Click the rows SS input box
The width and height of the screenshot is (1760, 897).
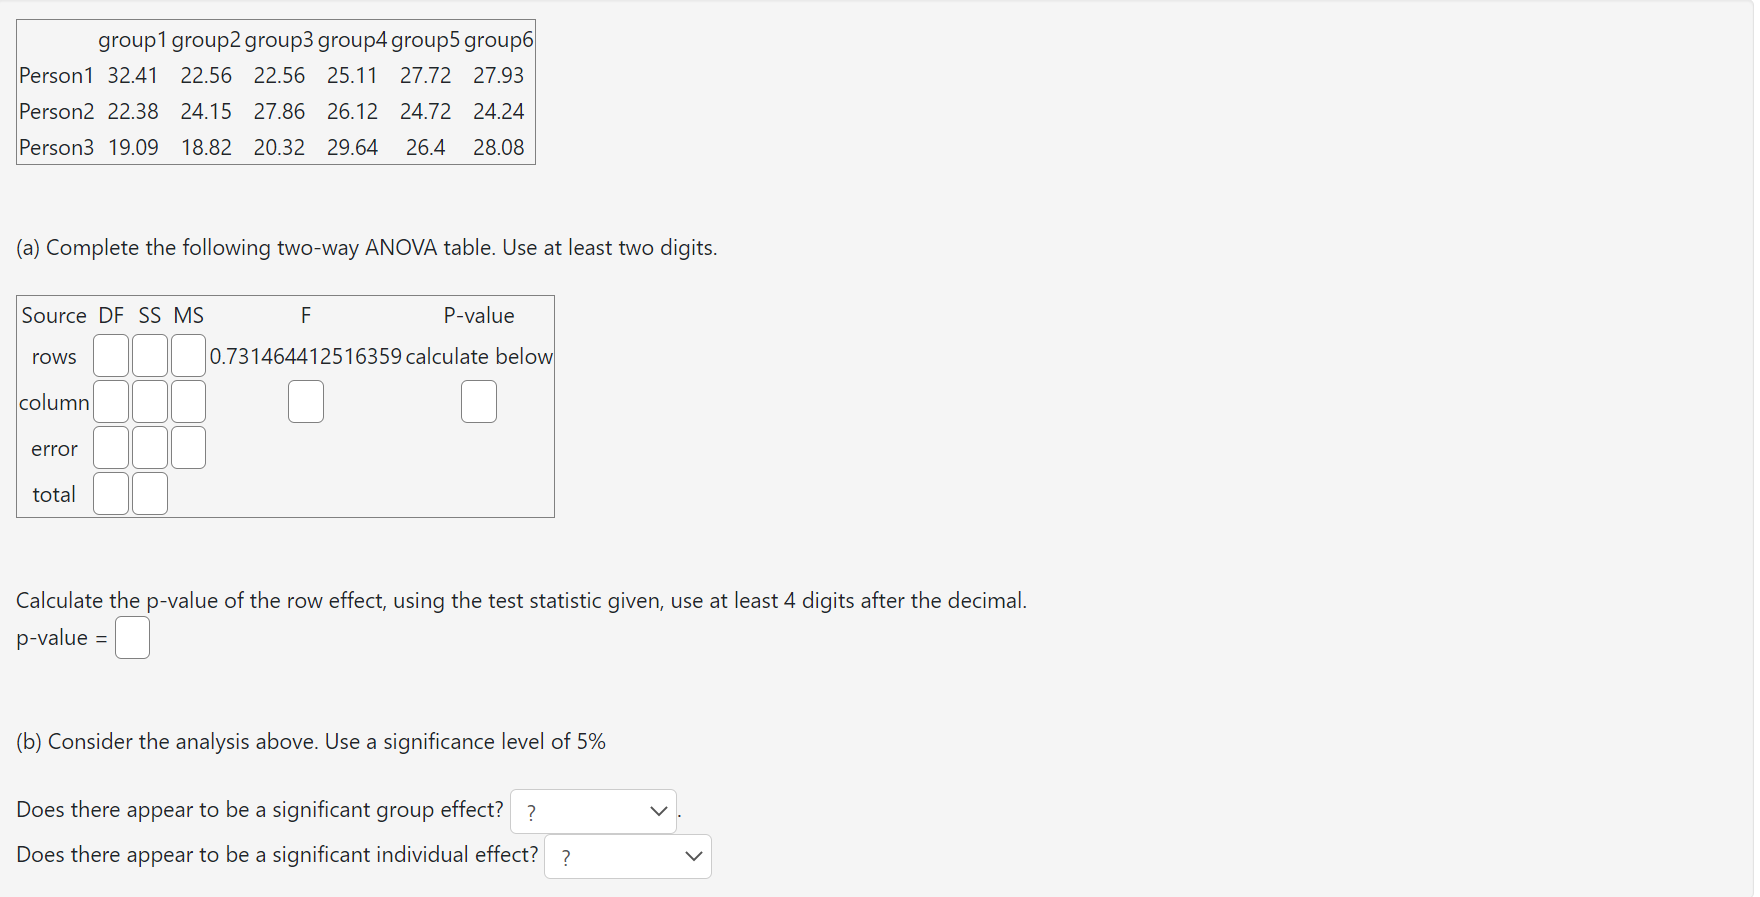pos(149,355)
